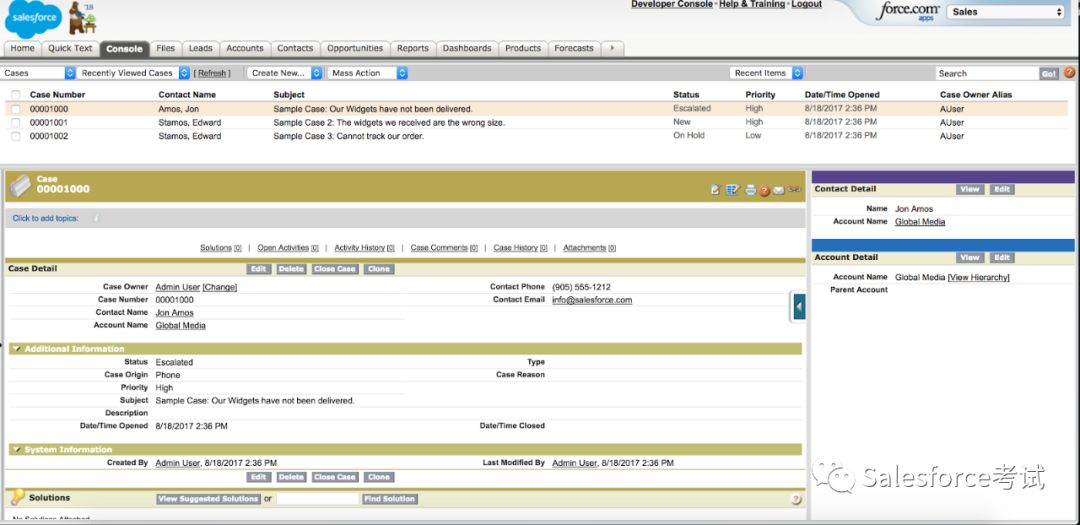The height and width of the screenshot is (525, 1080).
Task: Open the help icon in Solutions section
Action: pos(796,499)
